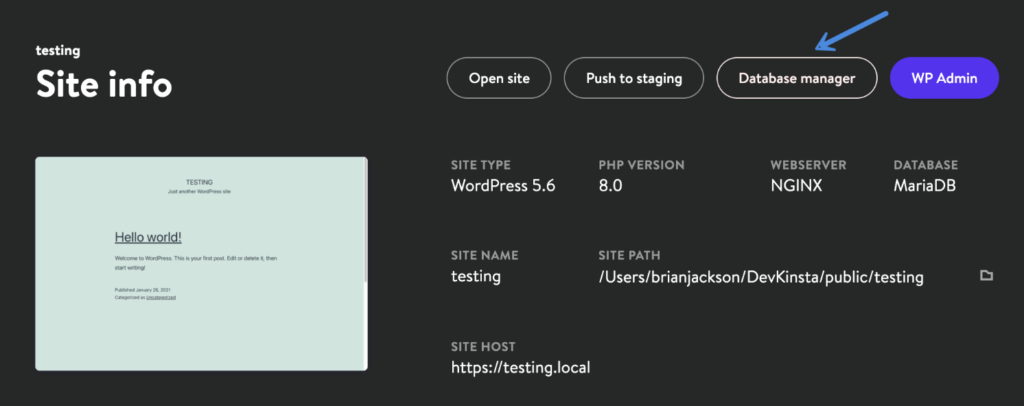1024x406 pixels.
Task: Click the WordPress 5.6 site type value
Action: [503, 186]
